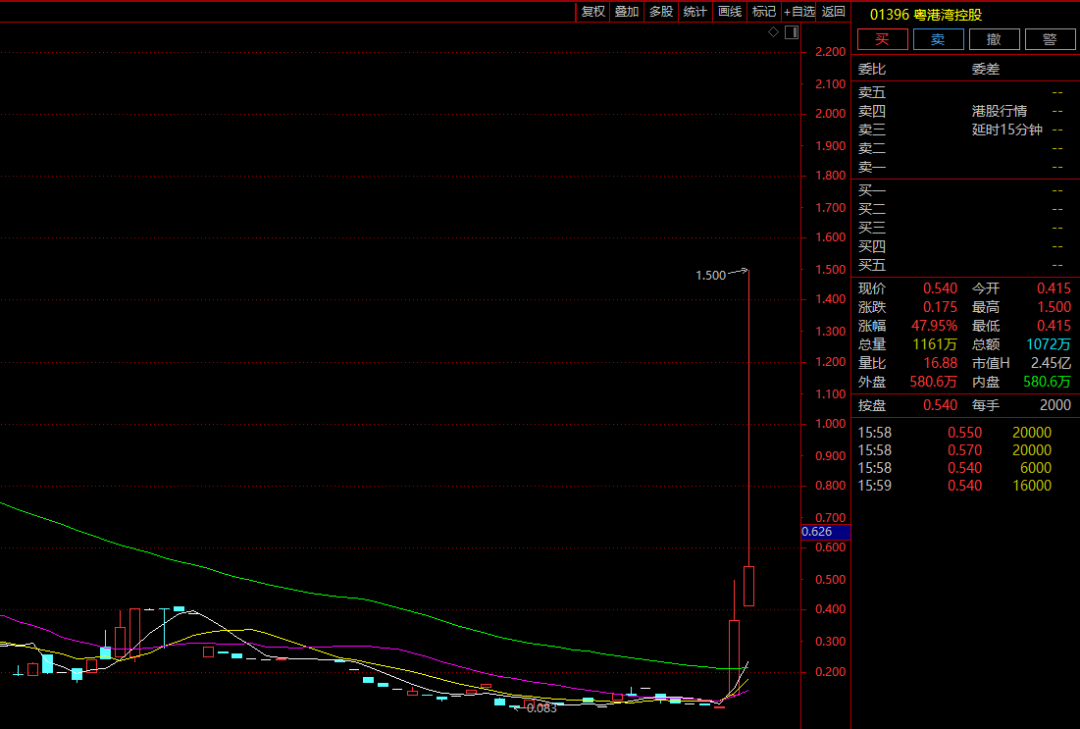Click the 统计 statistics toolbar item
The image size is (1080, 729).
coord(695,12)
